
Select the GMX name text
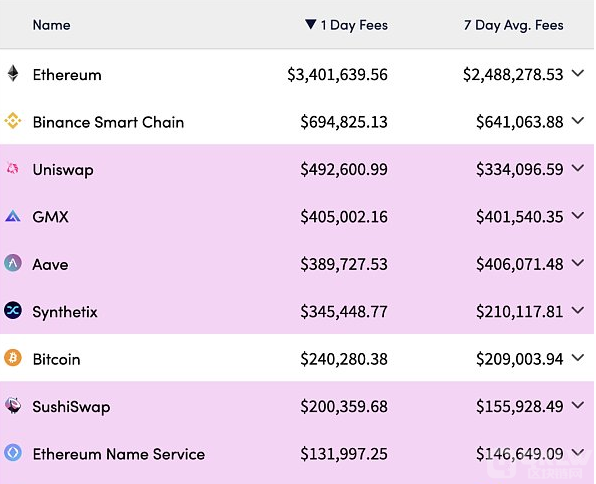[x=51, y=217]
